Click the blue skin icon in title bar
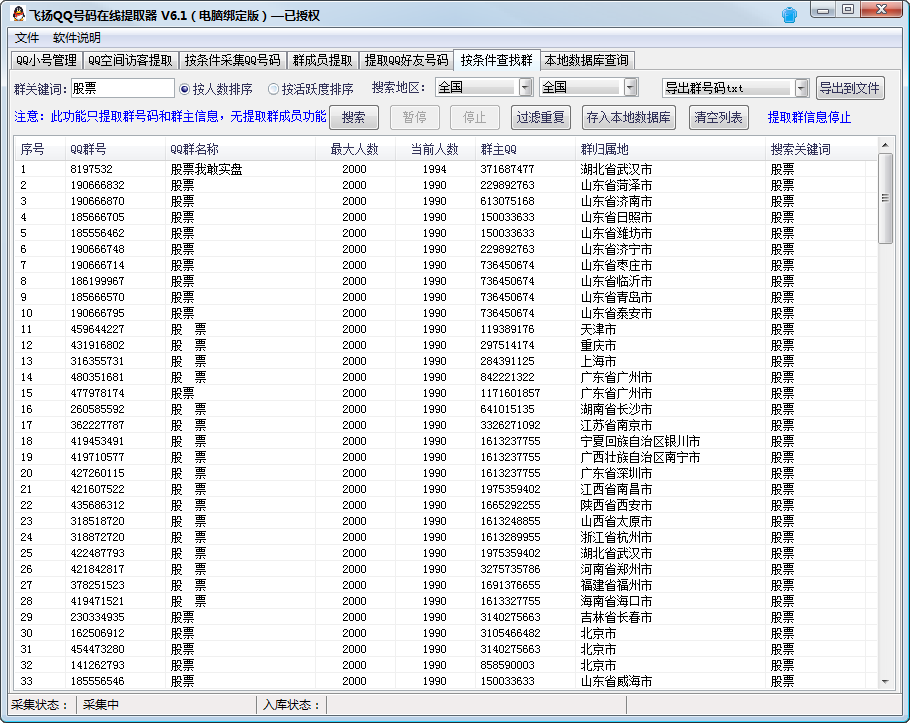Image resolution: width=910 pixels, height=723 pixels. (x=789, y=14)
